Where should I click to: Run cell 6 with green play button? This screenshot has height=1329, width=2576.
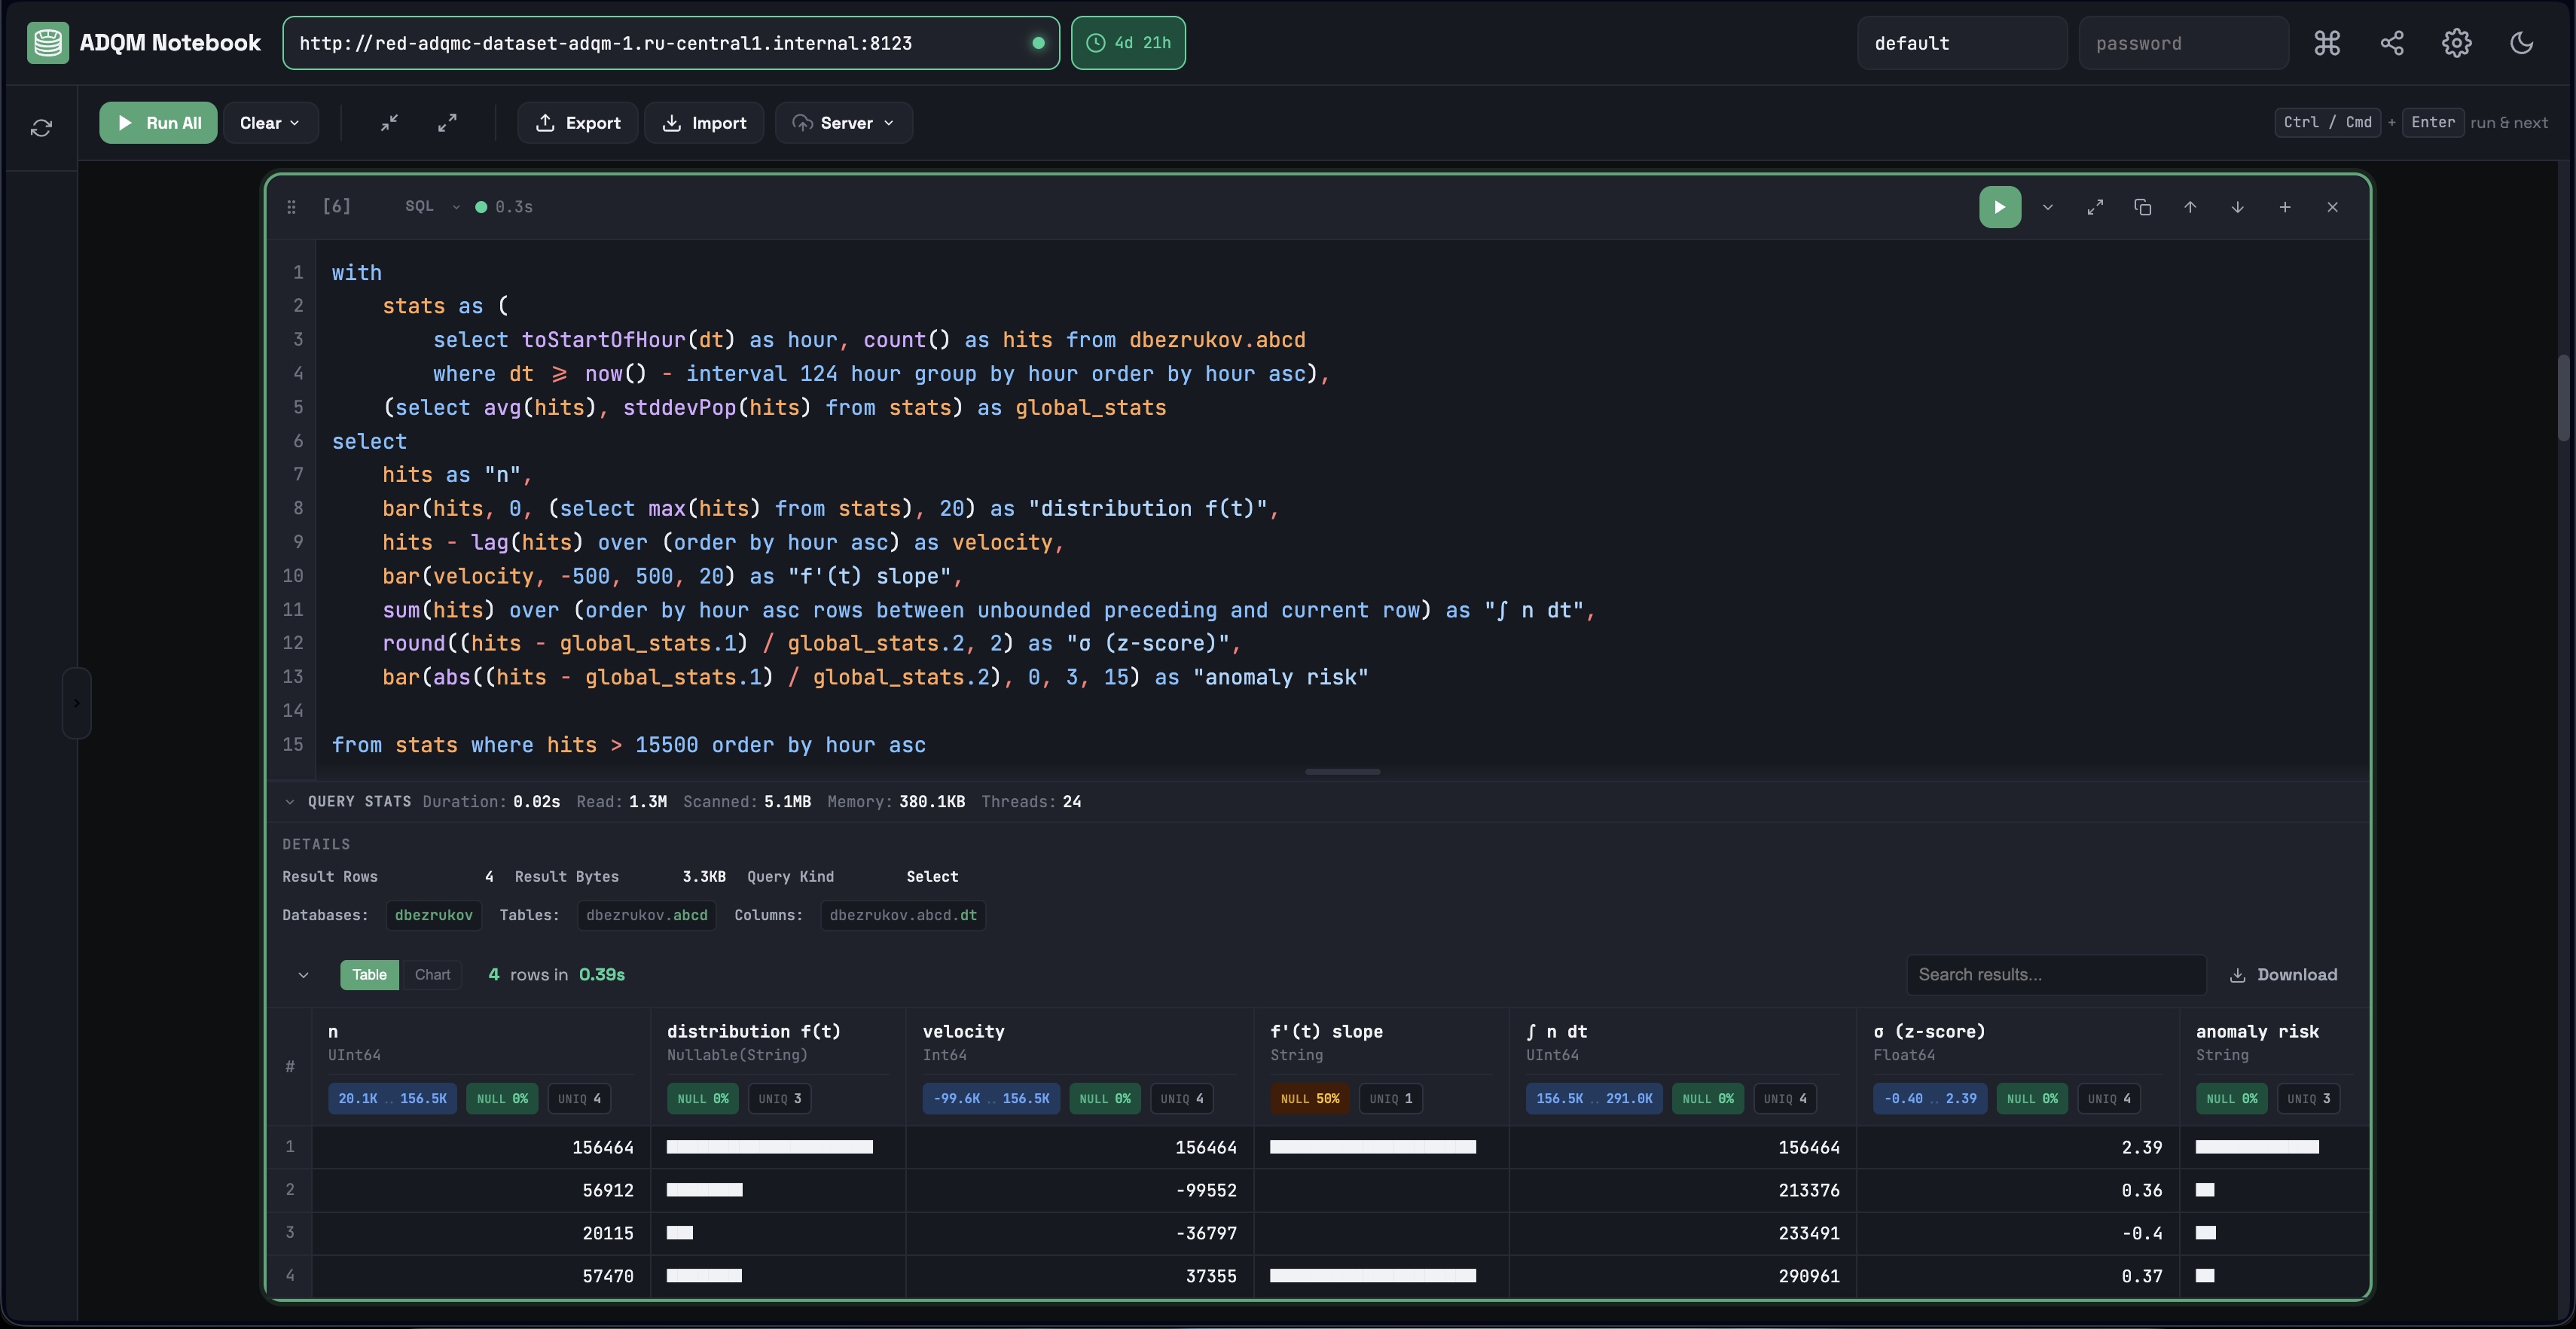point(1999,207)
